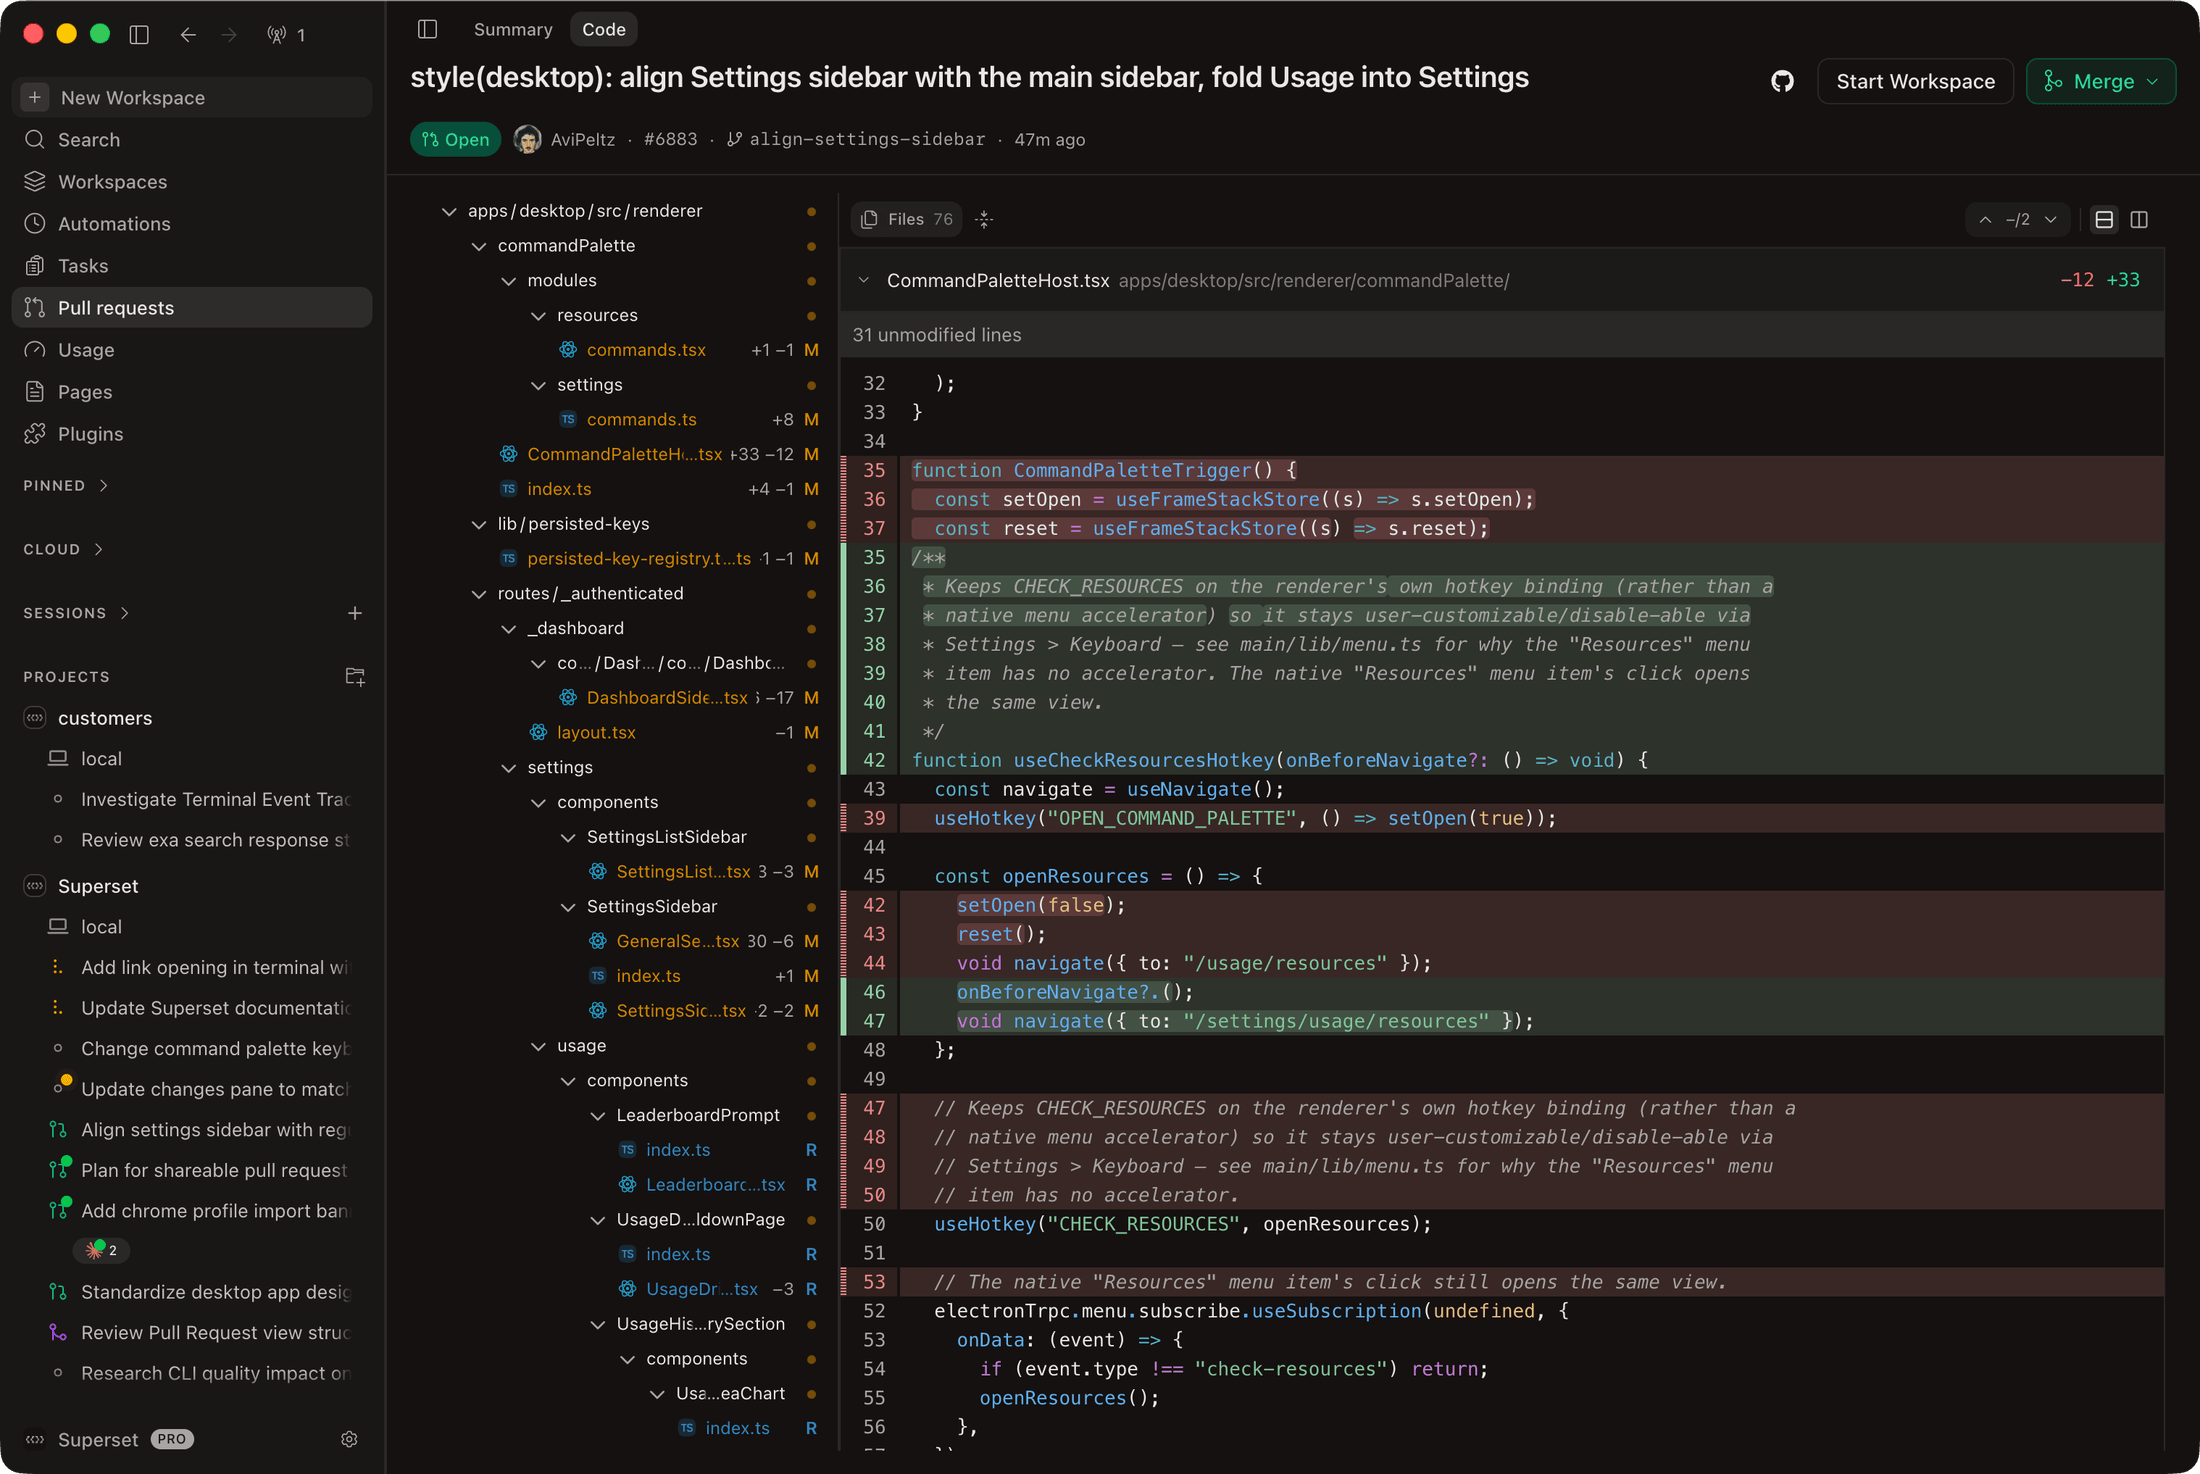Collapse CommandPaletteHost.tsx diff header chevron
This screenshot has height=1474, width=2200.
click(x=864, y=281)
